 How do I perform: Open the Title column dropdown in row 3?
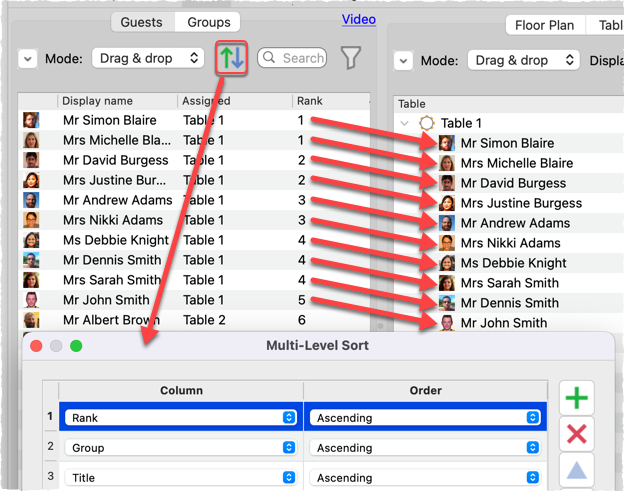pyautogui.click(x=180, y=478)
